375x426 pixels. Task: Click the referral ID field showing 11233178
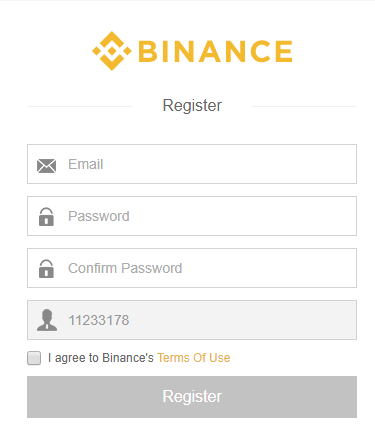192,320
